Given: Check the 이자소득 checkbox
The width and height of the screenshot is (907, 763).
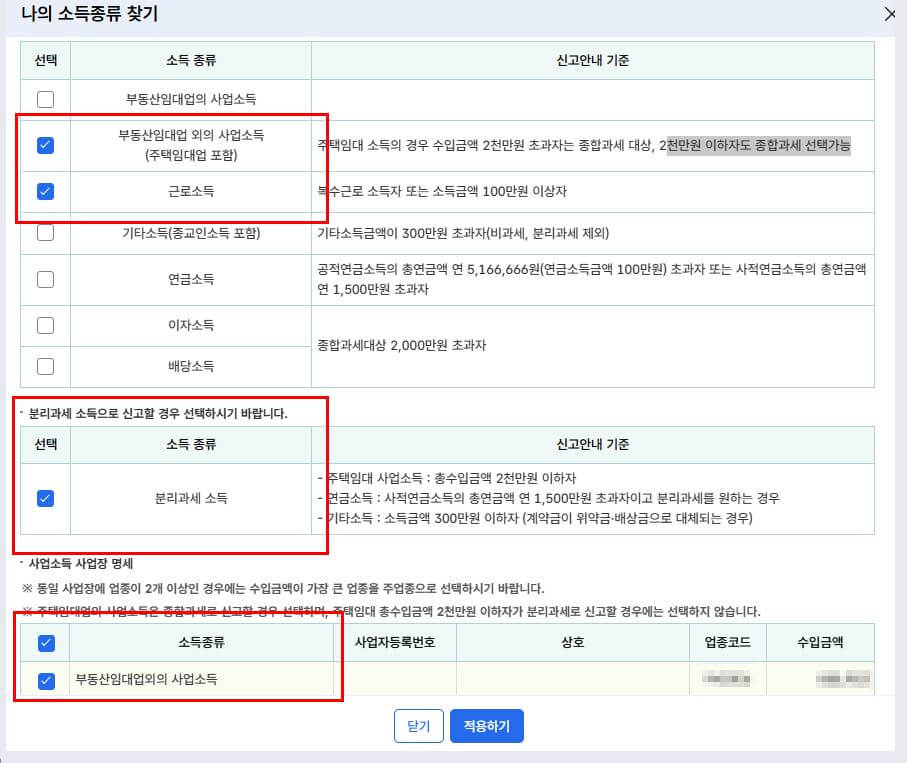Looking at the screenshot, I should tap(45, 324).
